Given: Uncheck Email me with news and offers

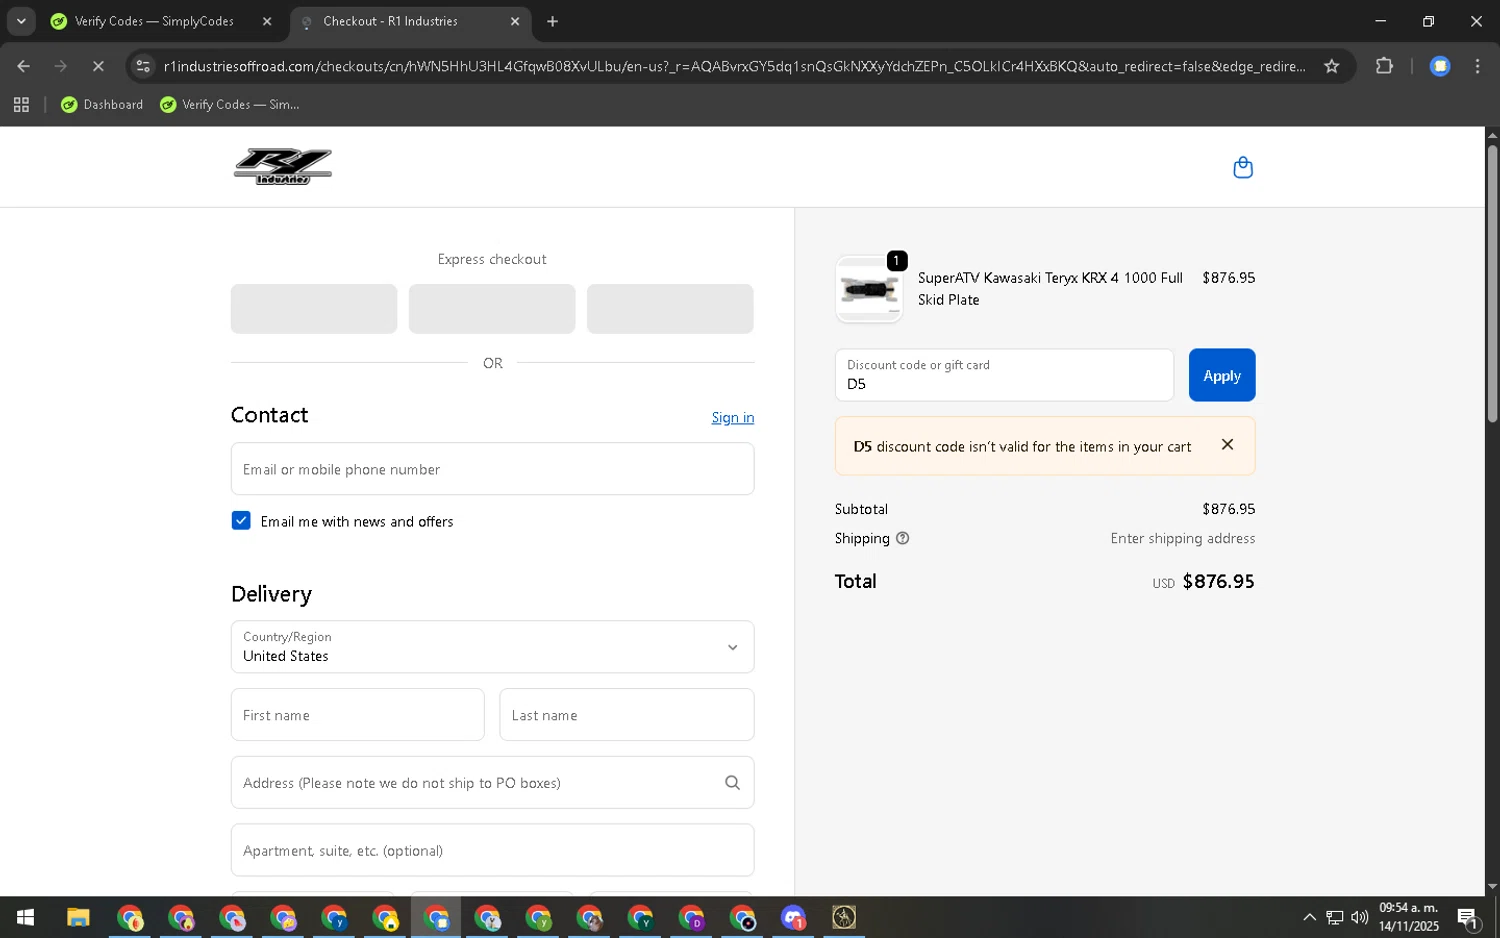Looking at the screenshot, I should tap(241, 521).
